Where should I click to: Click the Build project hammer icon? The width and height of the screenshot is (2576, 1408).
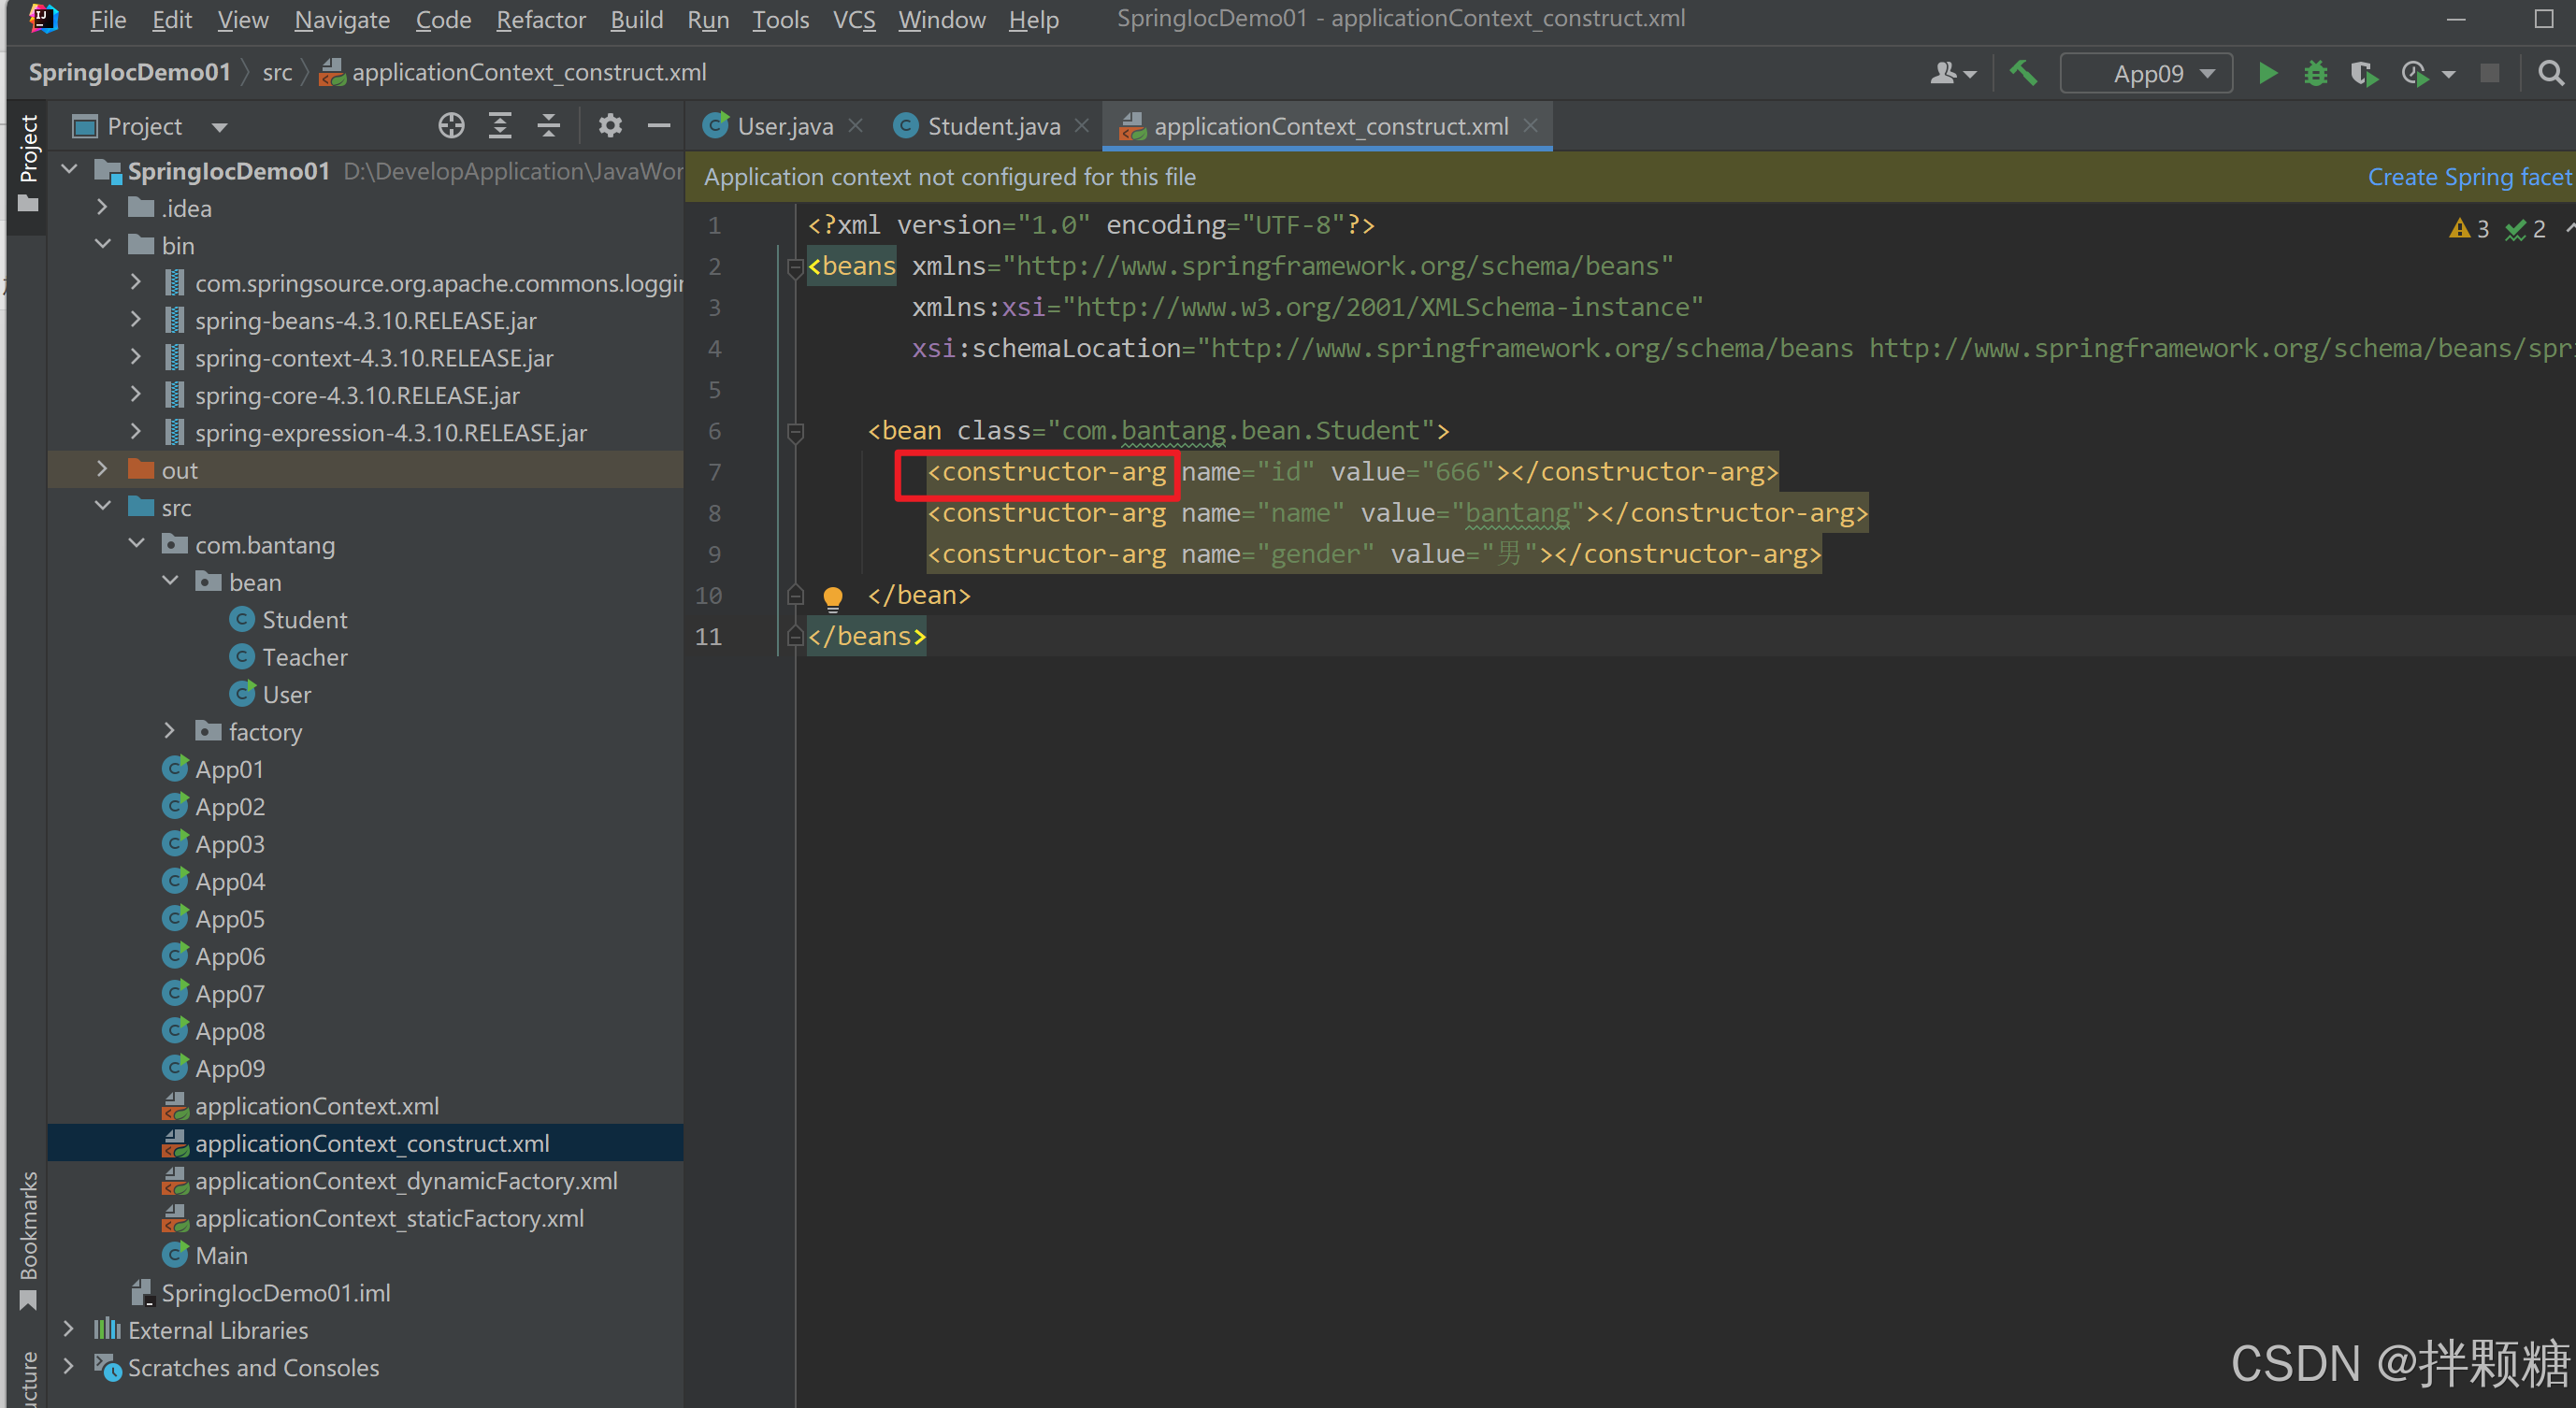click(x=2023, y=74)
